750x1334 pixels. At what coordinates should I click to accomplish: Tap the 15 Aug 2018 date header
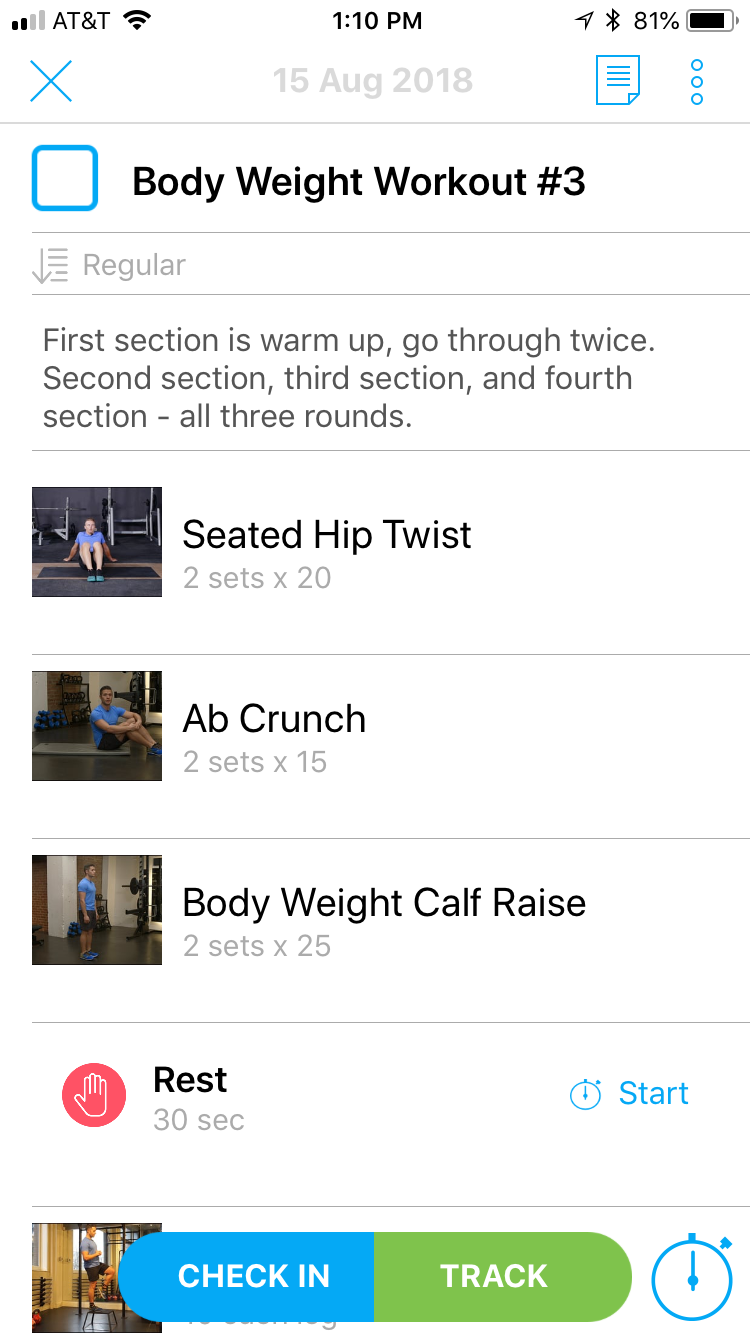pyautogui.click(x=372, y=81)
